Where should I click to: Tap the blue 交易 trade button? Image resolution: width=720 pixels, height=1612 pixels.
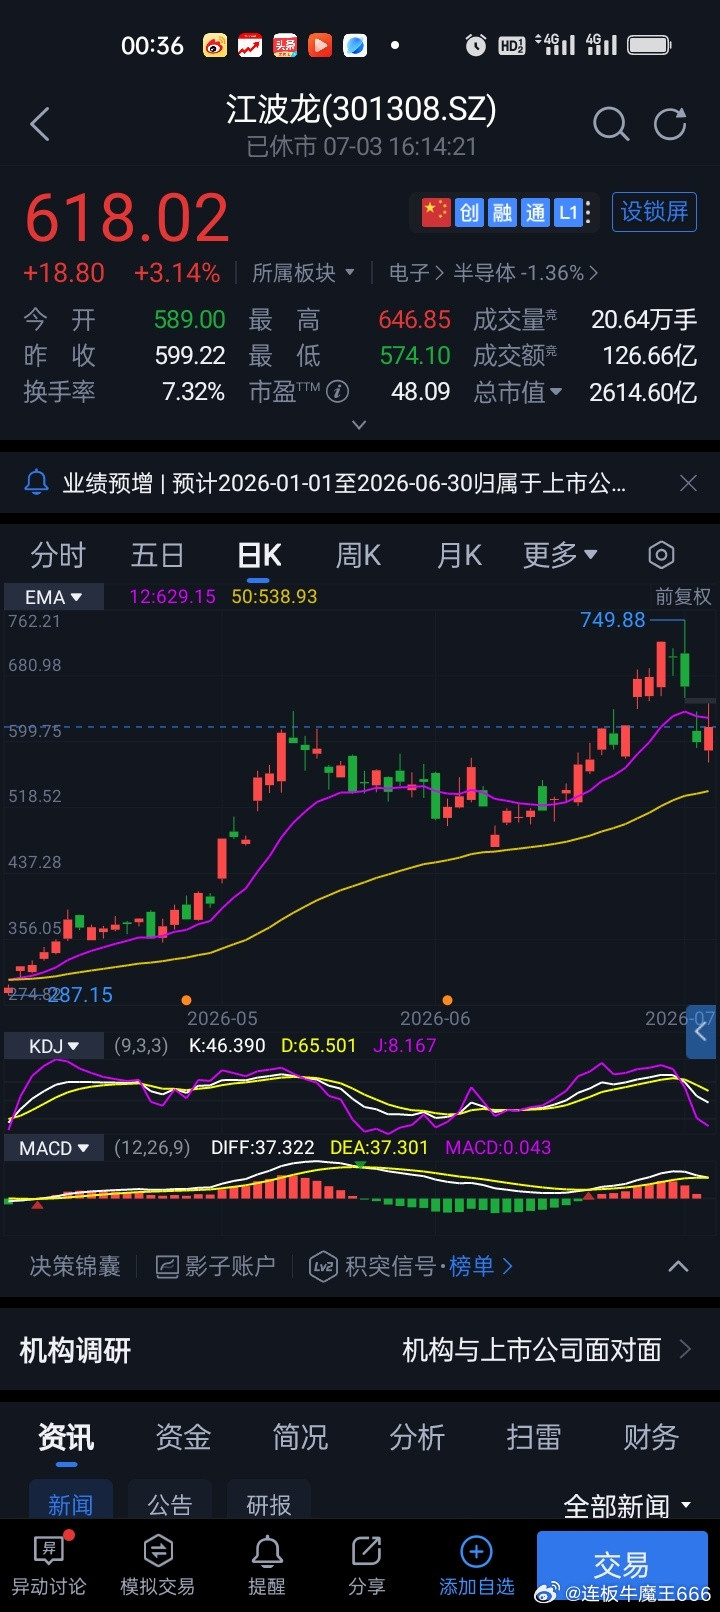(x=621, y=1563)
